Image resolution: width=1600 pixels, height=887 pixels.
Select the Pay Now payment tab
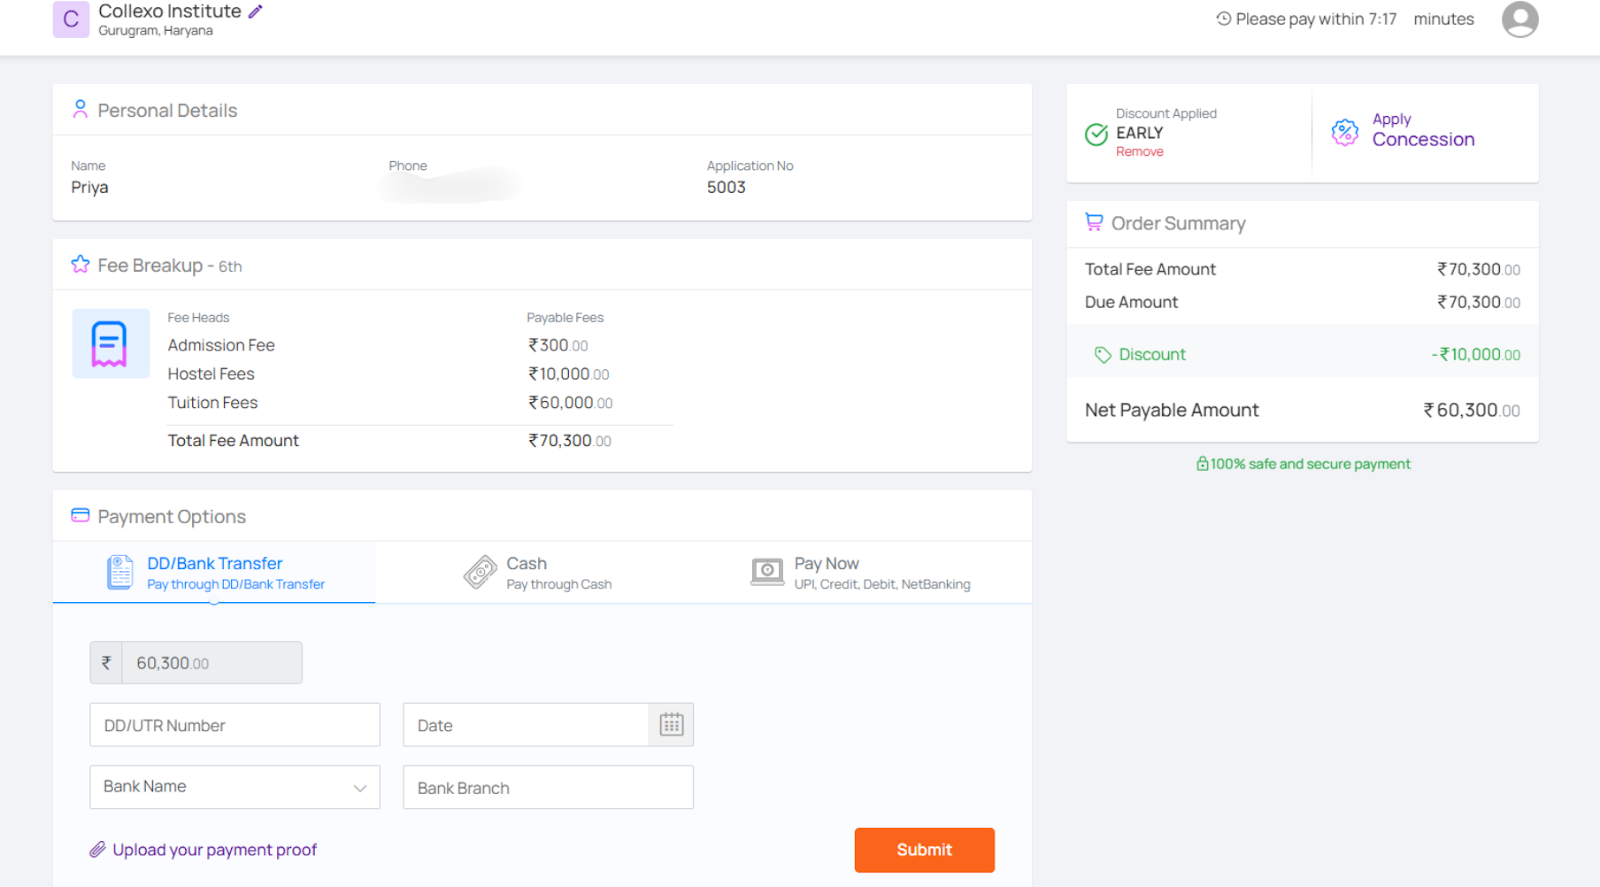pyautogui.click(x=860, y=573)
